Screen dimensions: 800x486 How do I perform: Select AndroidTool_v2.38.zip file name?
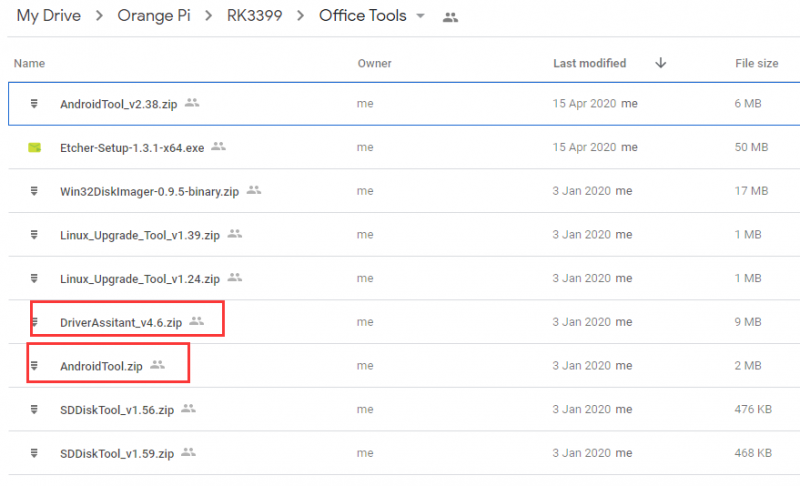(x=118, y=104)
